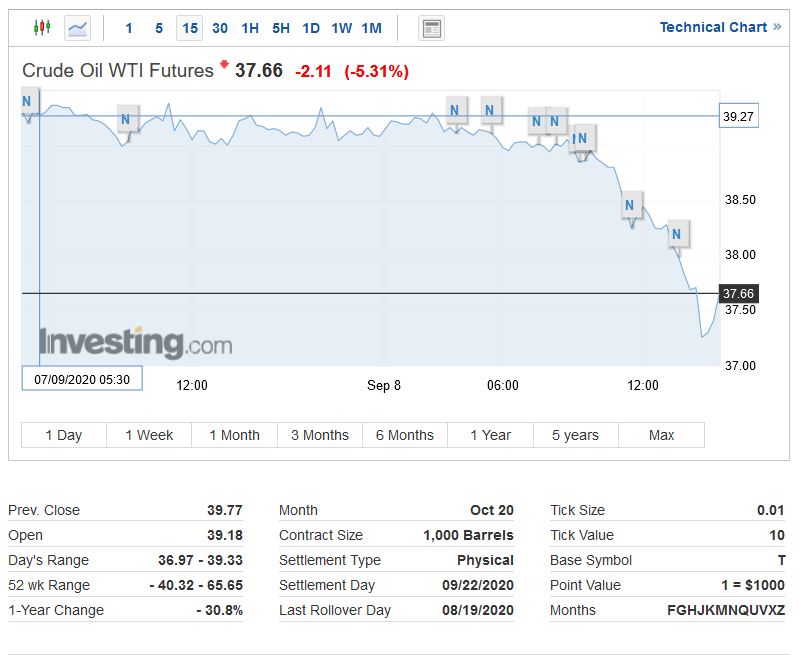
Task: Click Day's Range value 36.97 - 39.33
Action: (200, 560)
